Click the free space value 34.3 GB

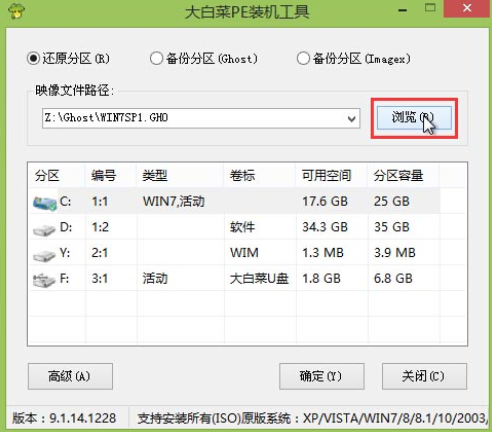click(x=325, y=227)
